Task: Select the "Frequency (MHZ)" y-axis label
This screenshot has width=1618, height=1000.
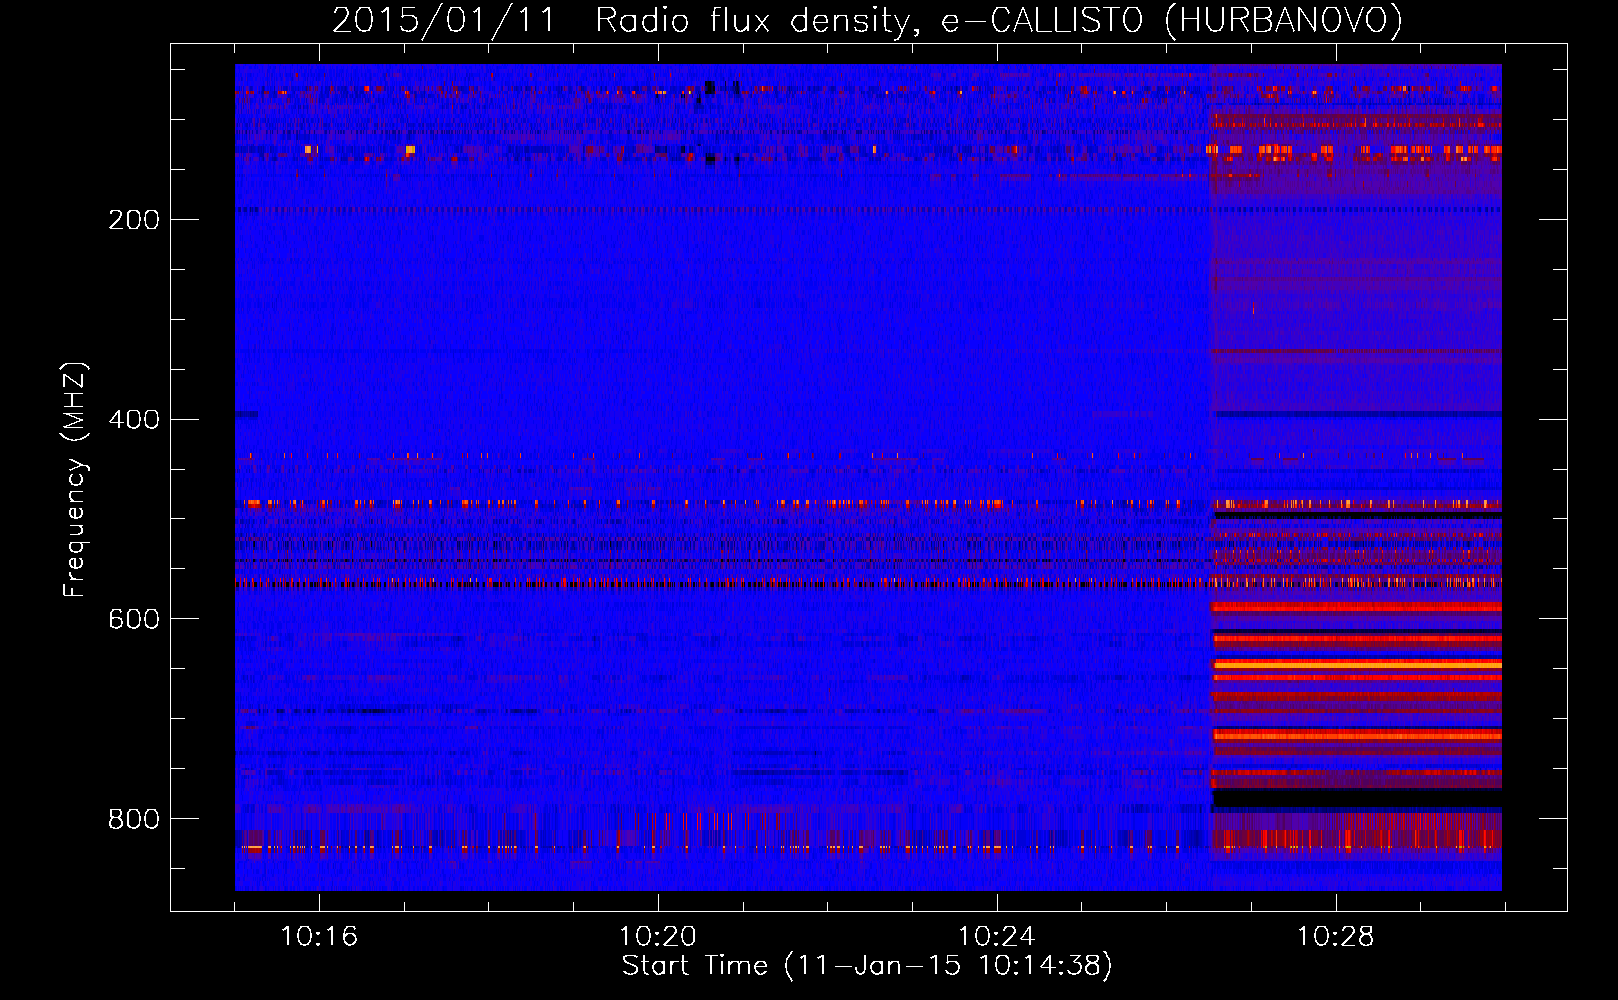Action: 75,480
